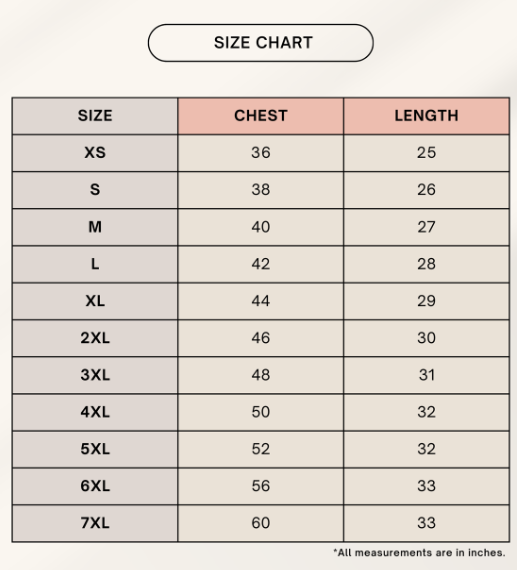Click the SIZE CHART title button
Screen dimensions: 517x570
click(x=261, y=43)
